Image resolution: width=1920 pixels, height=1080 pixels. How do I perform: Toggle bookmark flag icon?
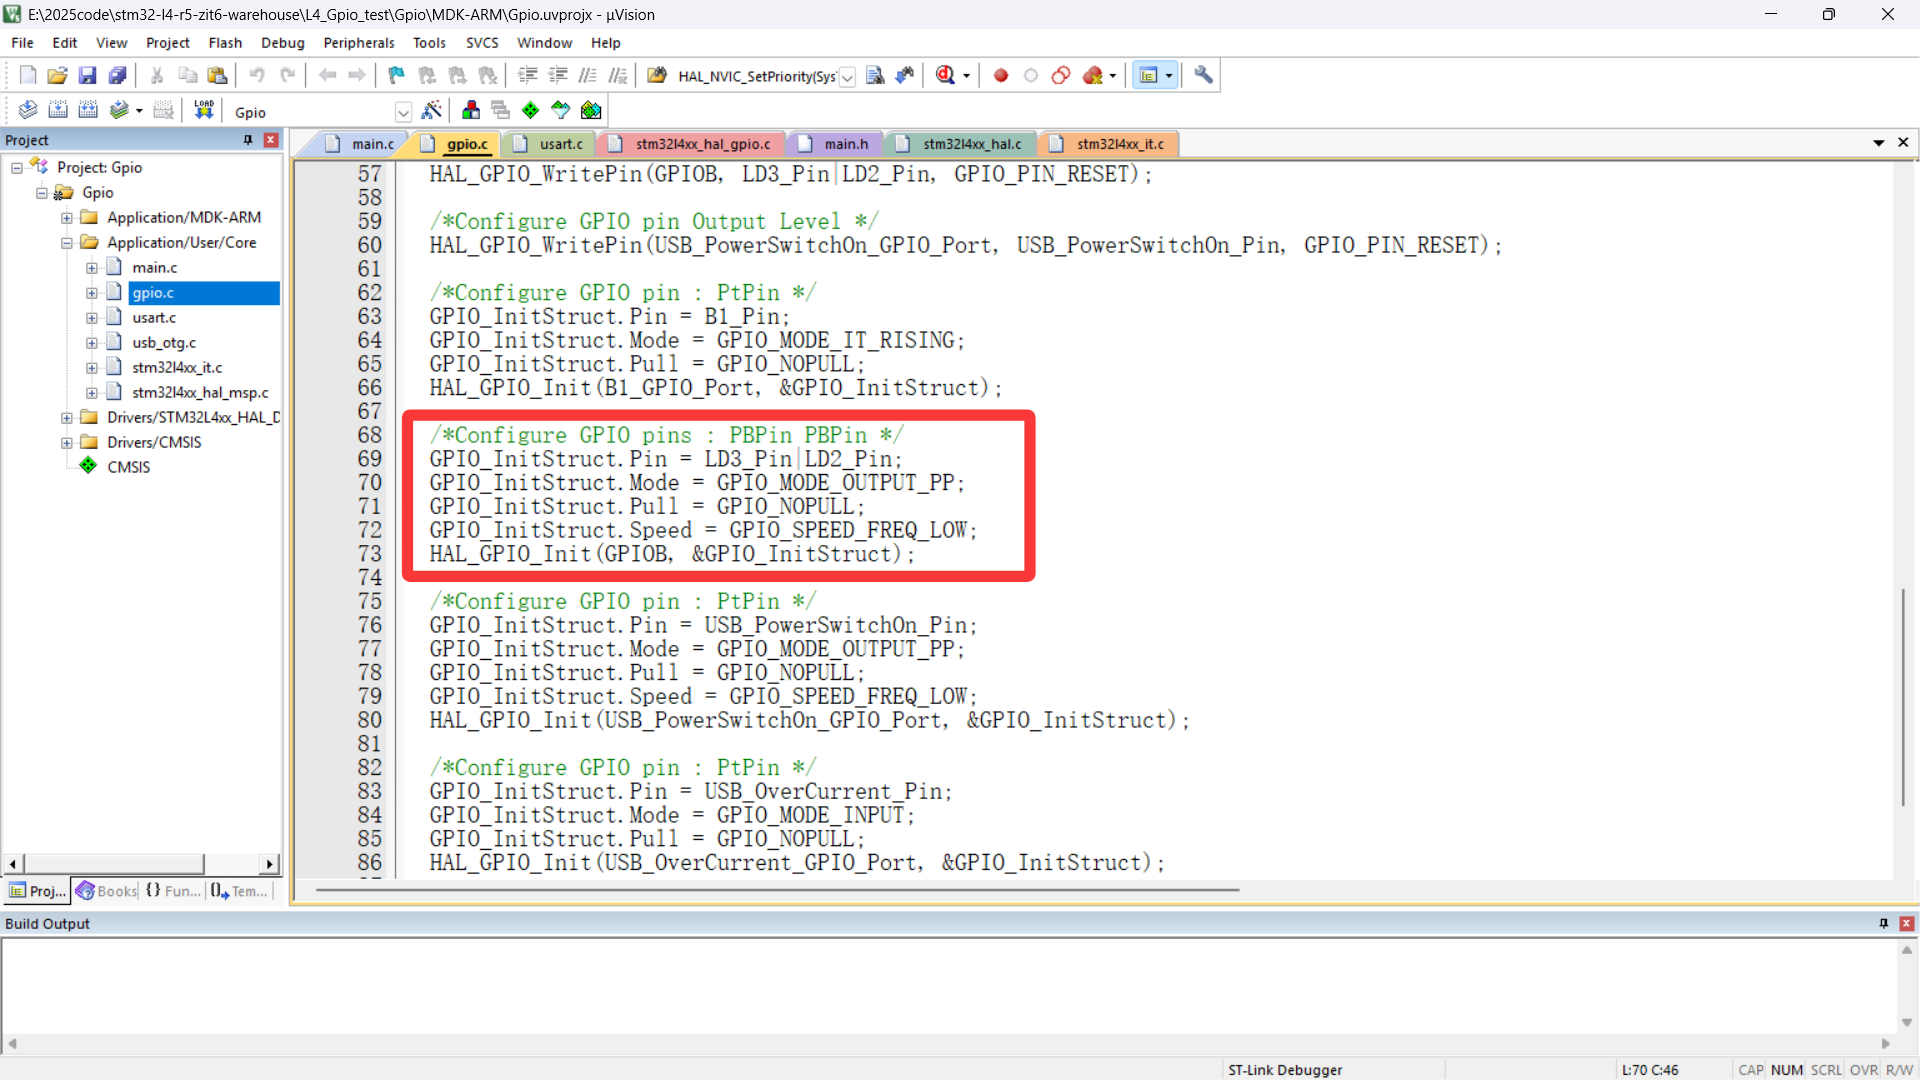tap(396, 75)
